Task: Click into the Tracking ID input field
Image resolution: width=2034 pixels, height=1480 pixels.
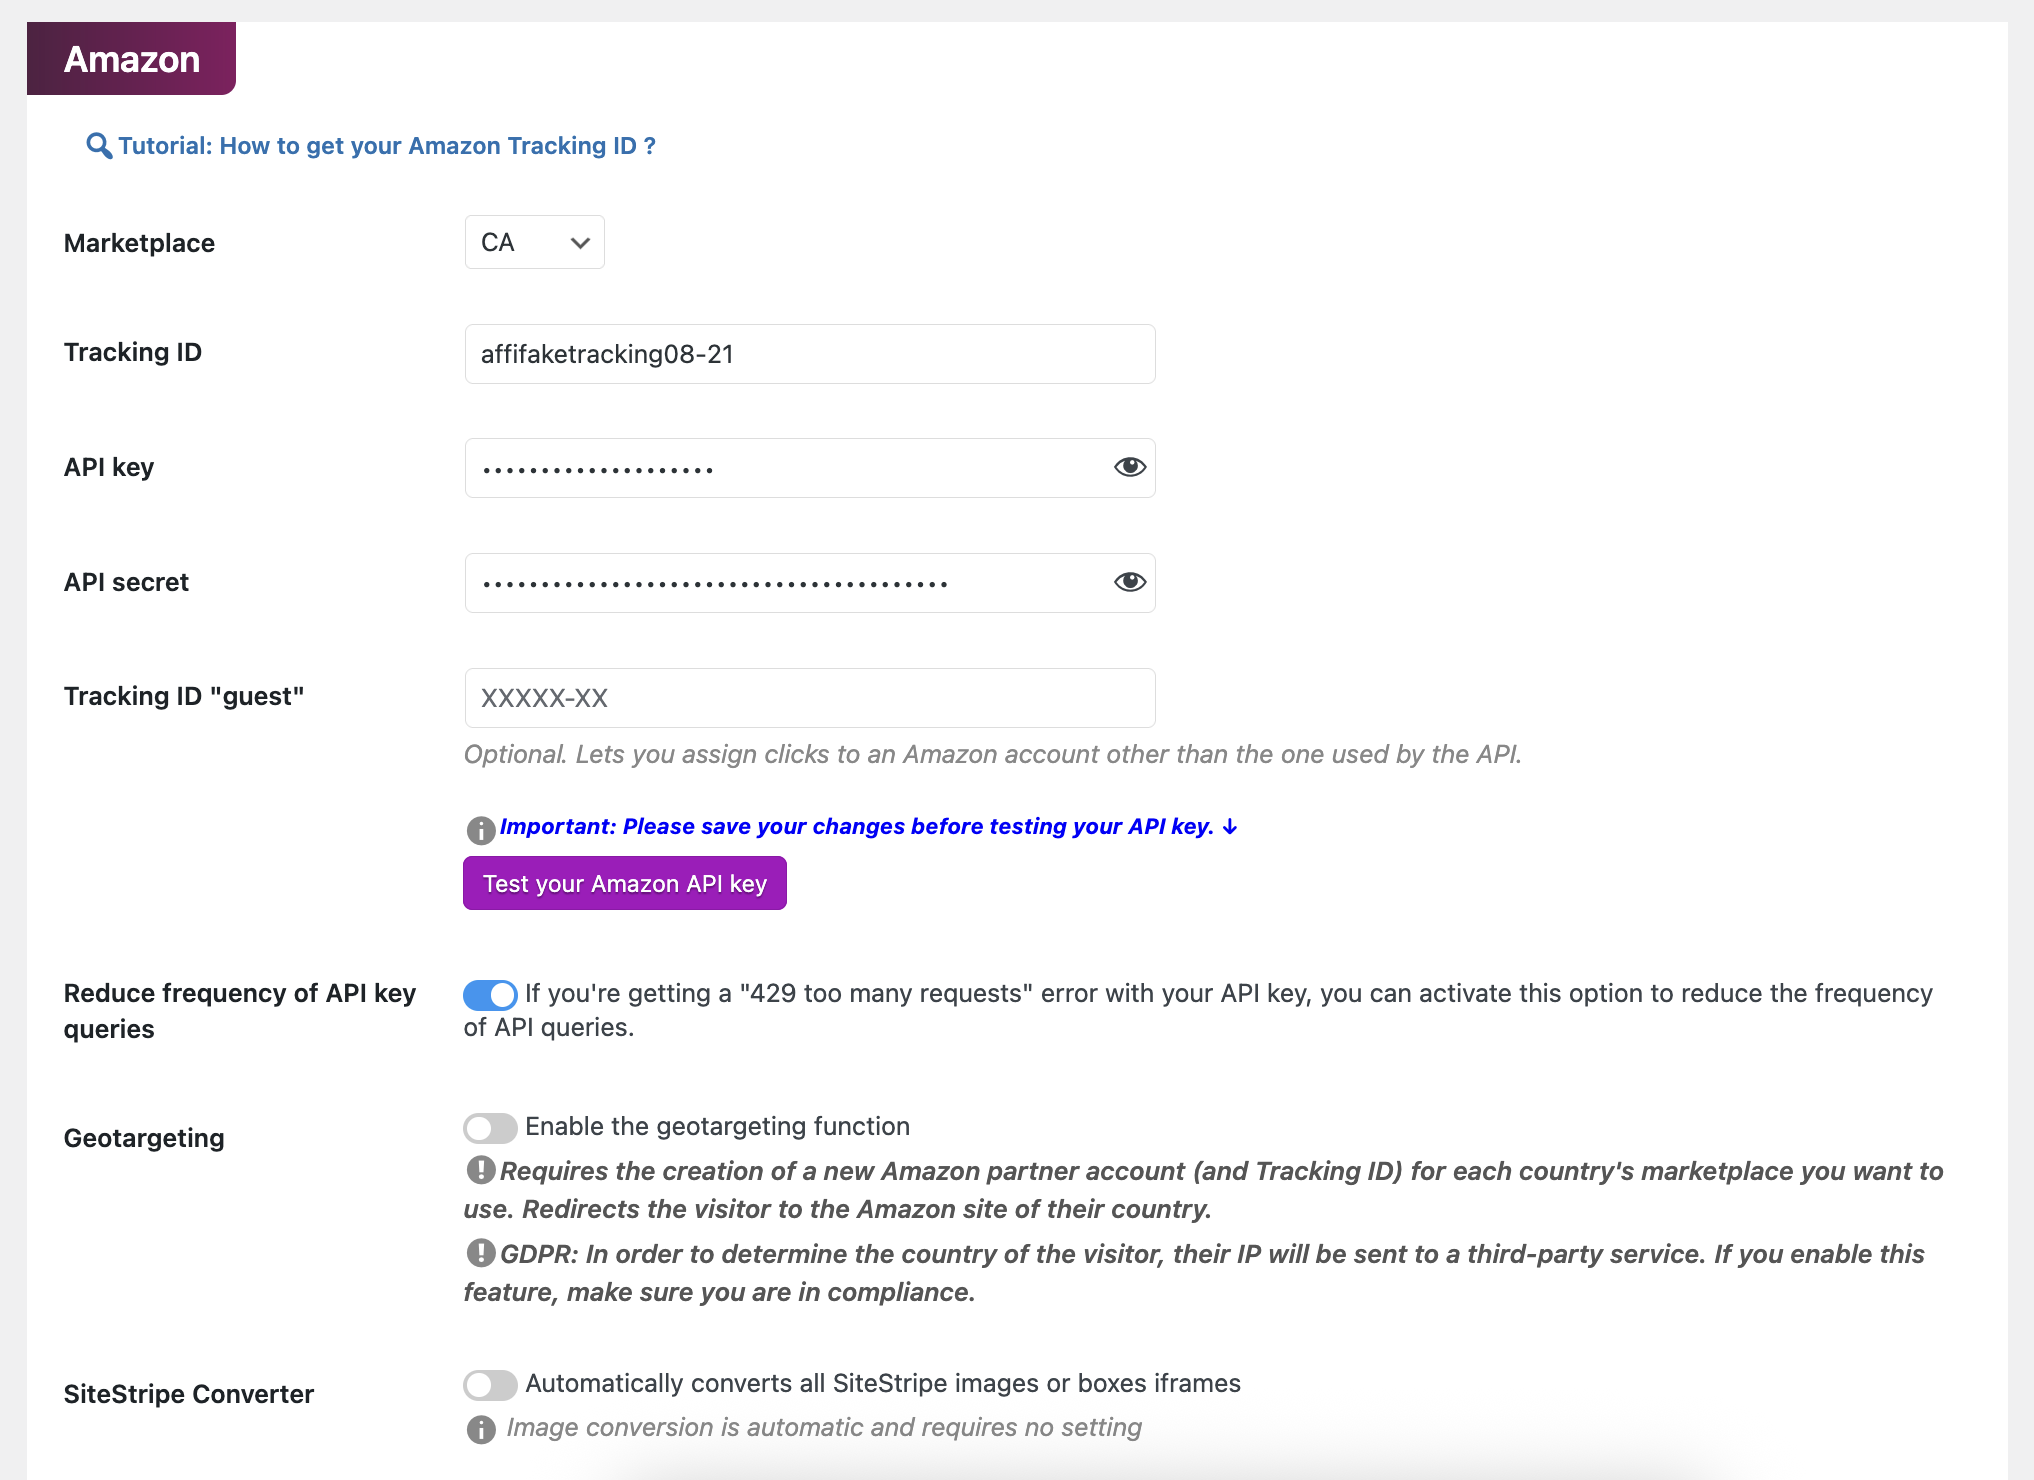Action: (810, 354)
